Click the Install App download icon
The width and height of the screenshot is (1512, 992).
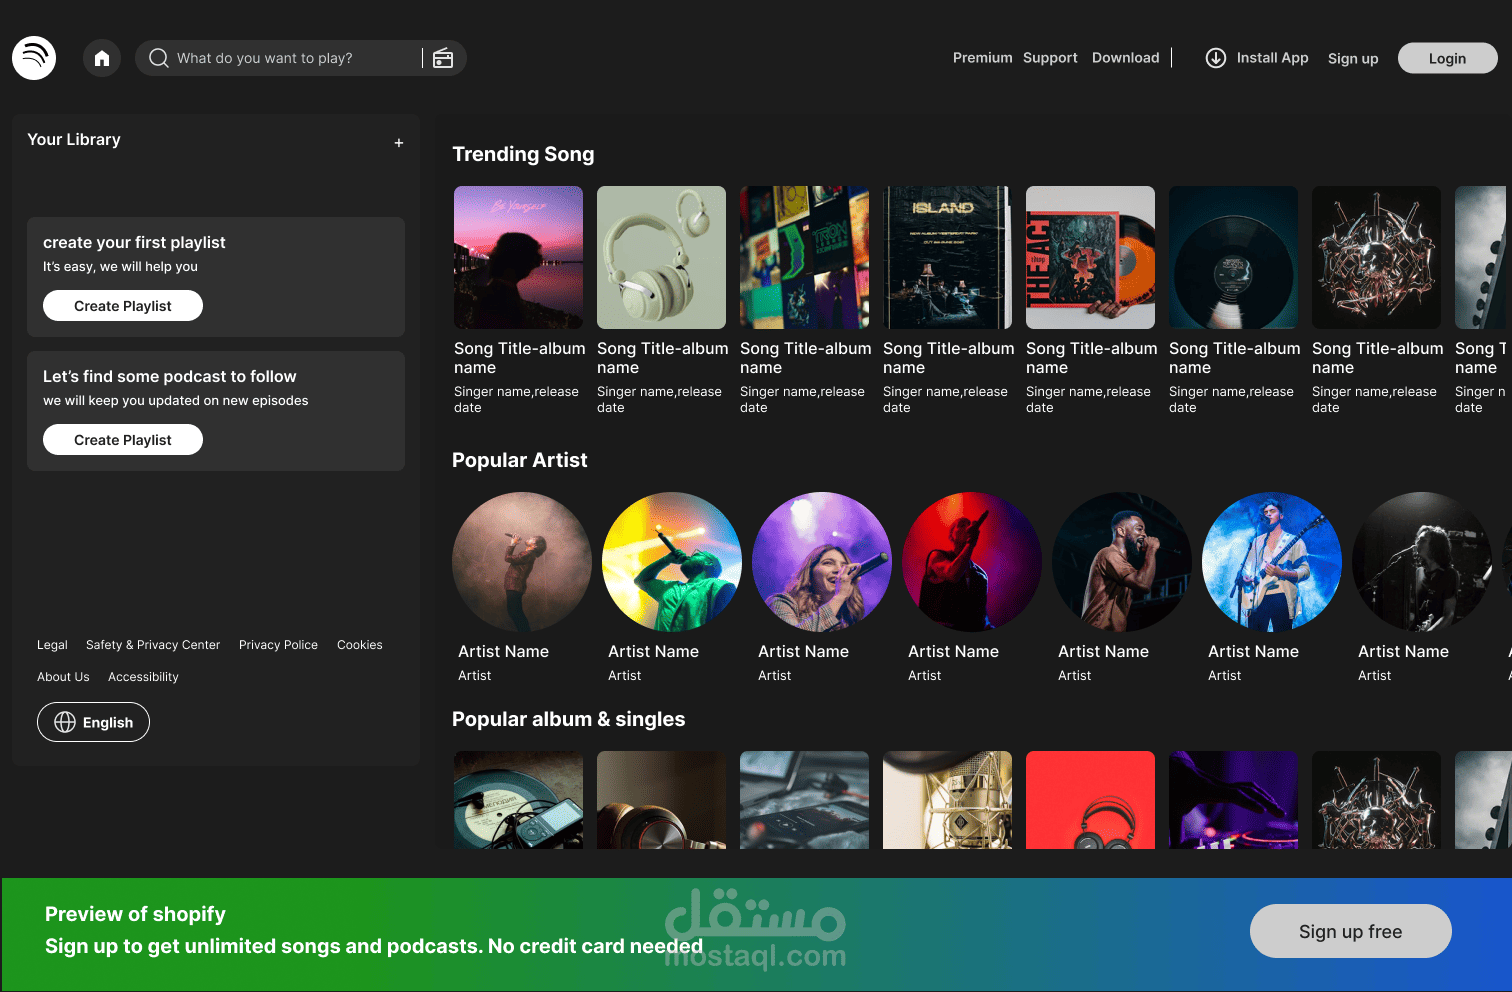pyautogui.click(x=1216, y=58)
